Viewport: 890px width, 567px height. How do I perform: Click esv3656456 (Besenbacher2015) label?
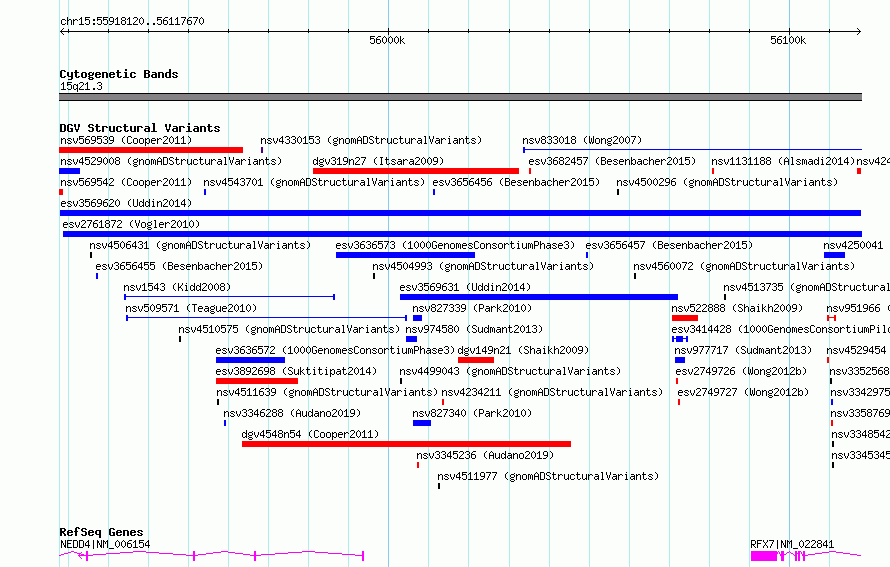click(x=516, y=182)
